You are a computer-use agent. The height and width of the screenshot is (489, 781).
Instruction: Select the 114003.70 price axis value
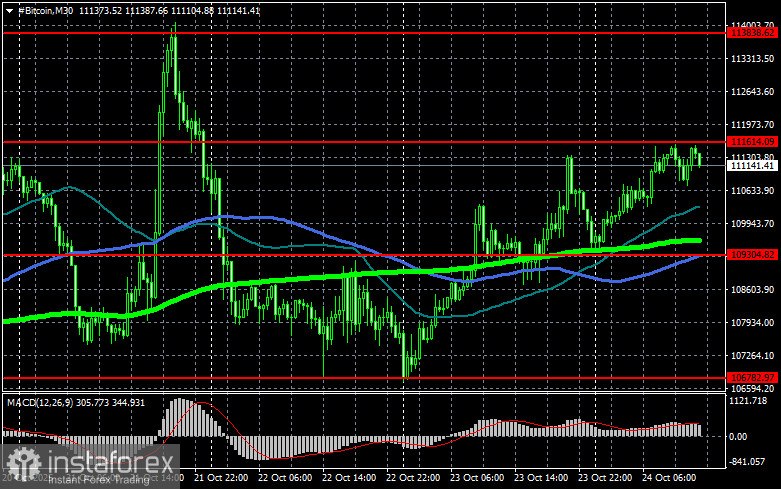(x=752, y=25)
